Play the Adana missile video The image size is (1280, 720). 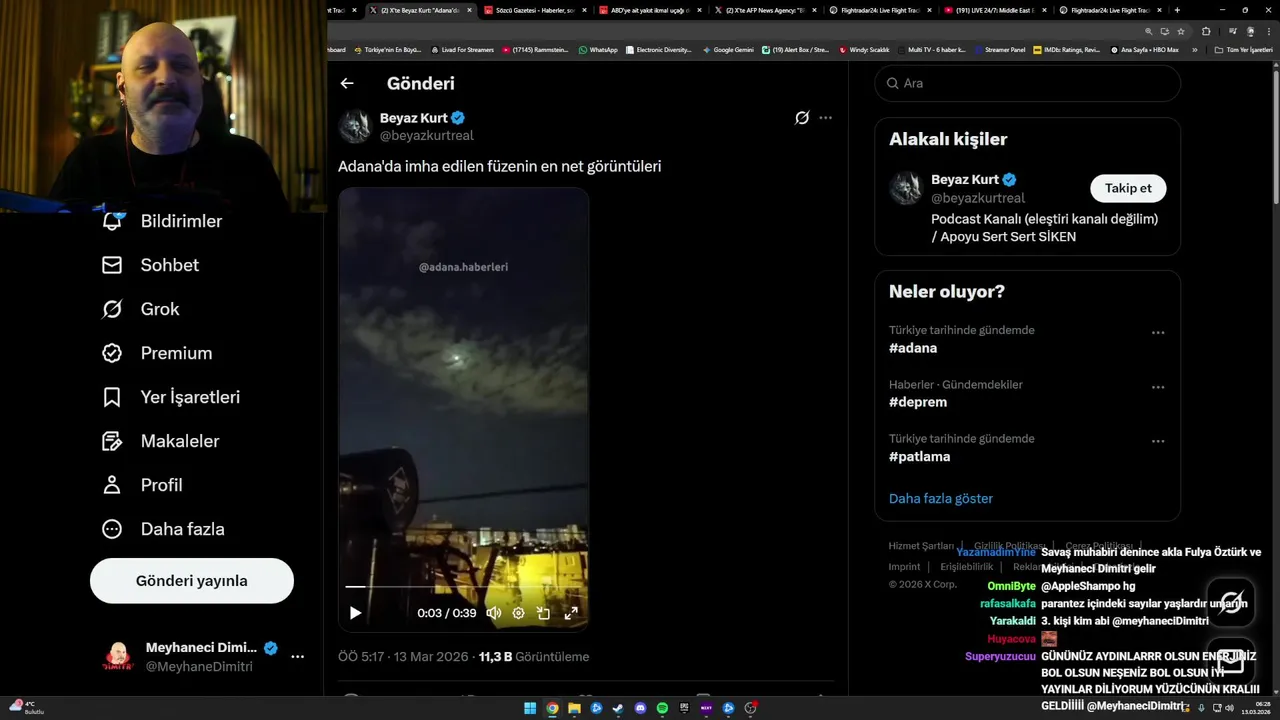point(355,613)
